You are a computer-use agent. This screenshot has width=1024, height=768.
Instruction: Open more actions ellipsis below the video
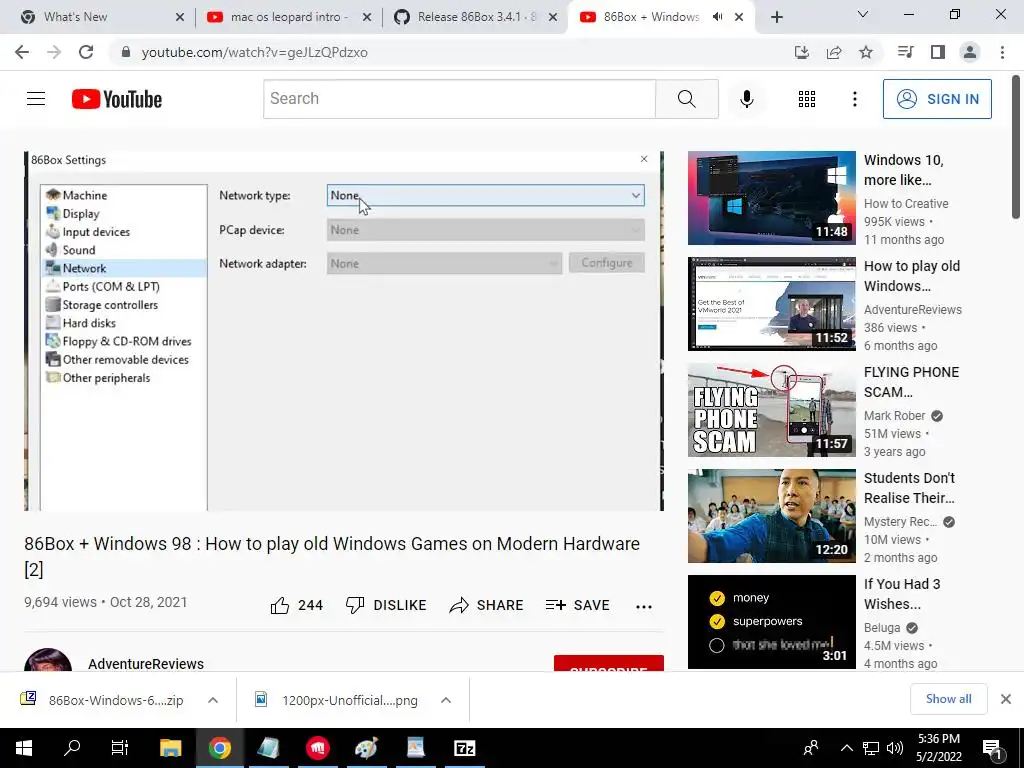tap(644, 607)
